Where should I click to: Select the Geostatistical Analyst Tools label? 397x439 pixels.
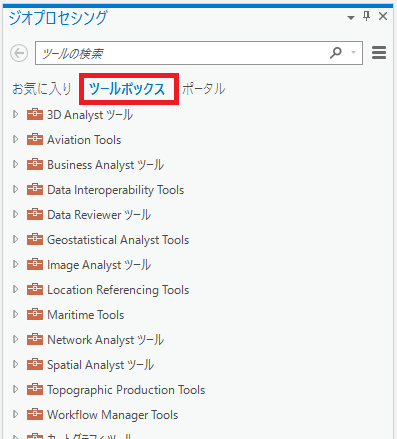pyautogui.click(x=118, y=240)
